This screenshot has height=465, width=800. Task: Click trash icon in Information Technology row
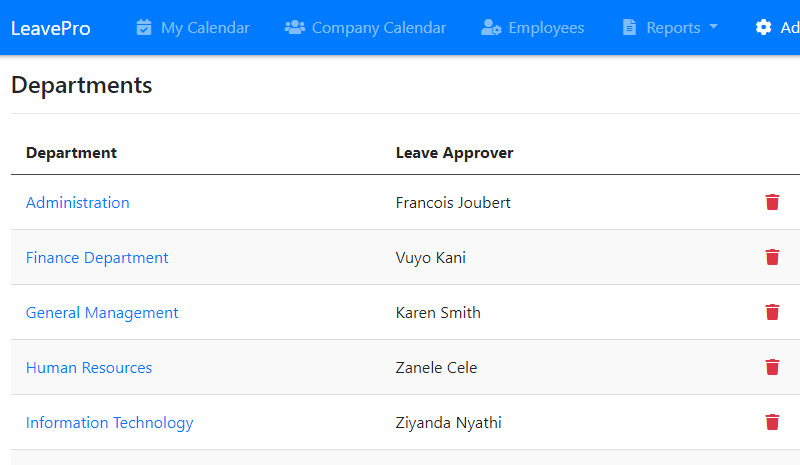click(772, 422)
